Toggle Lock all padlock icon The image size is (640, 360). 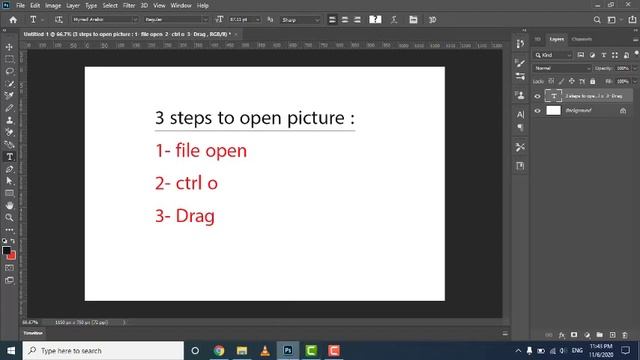coord(593,82)
